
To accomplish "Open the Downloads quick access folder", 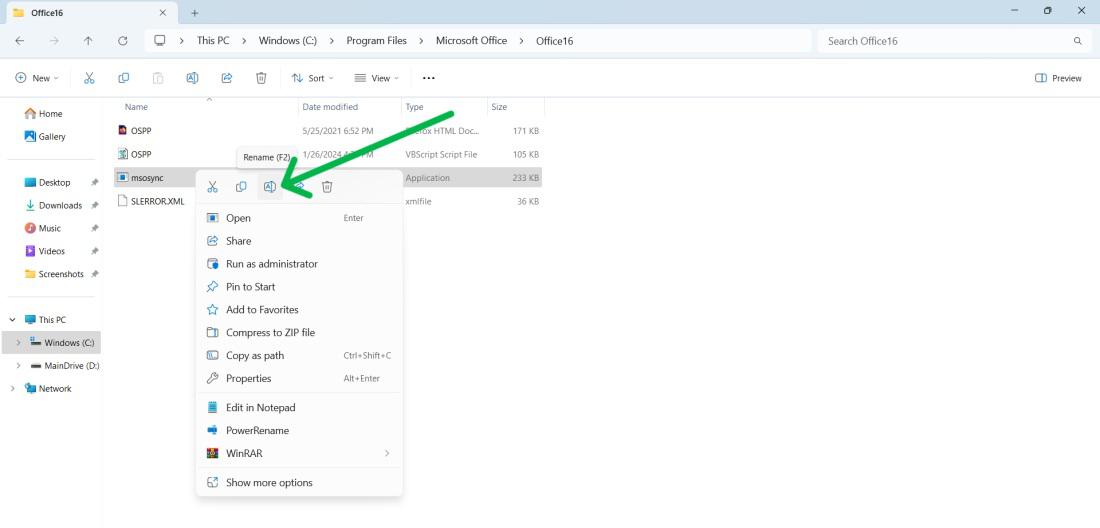I will pyautogui.click(x=53, y=205).
